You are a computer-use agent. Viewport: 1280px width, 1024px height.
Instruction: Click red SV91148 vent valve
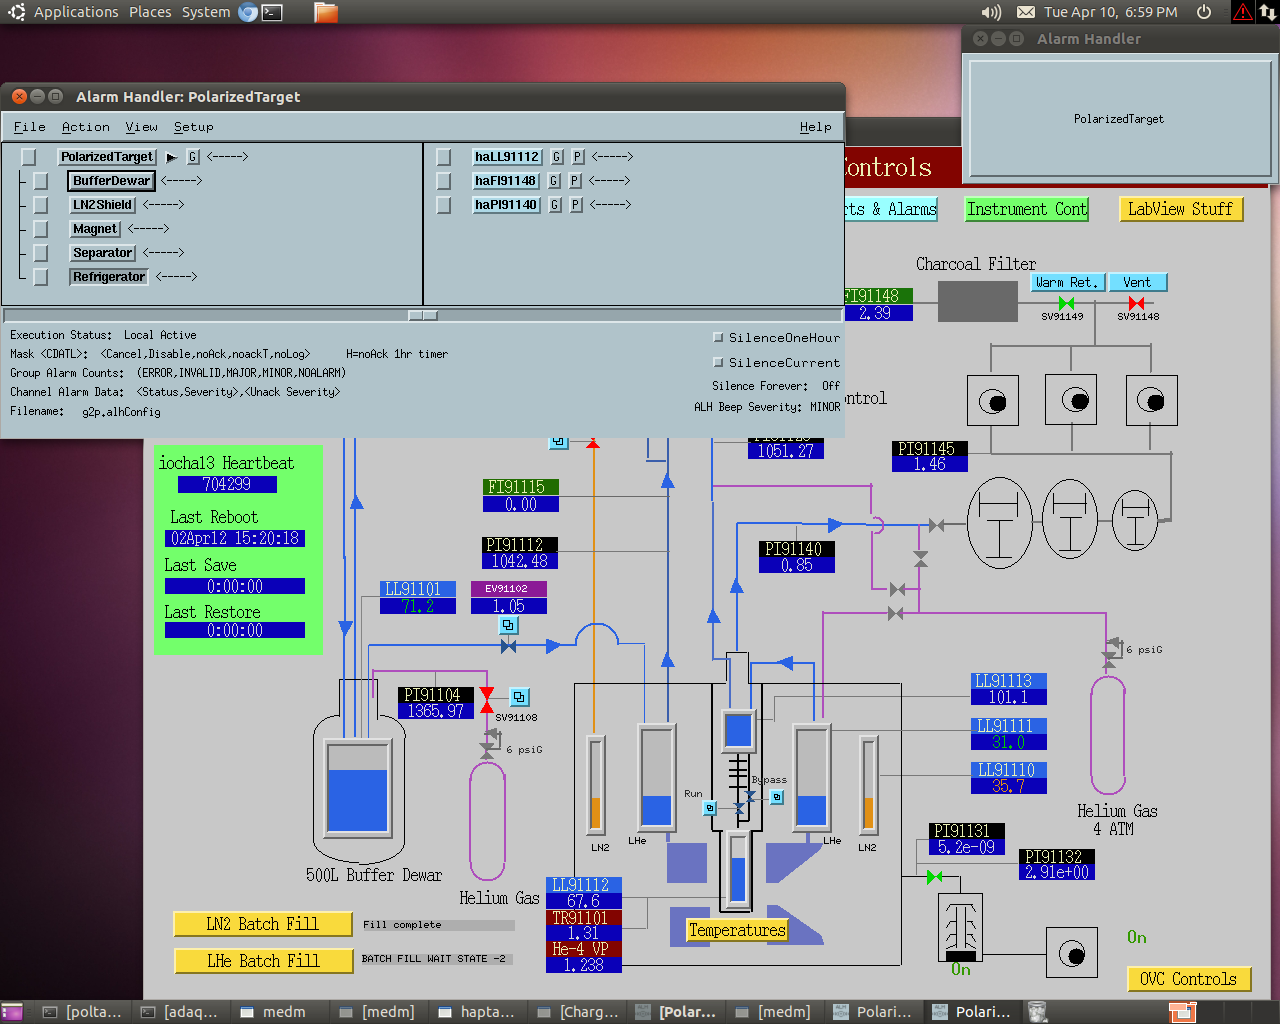[1136, 303]
